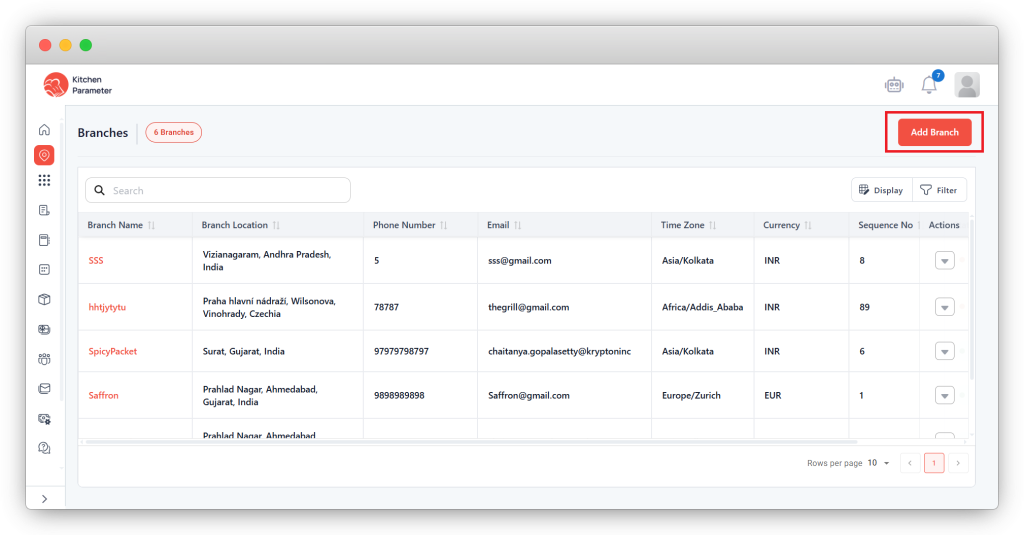Click the cube box sidebar icon
Image resolution: width=1024 pixels, height=535 pixels.
(44, 299)
